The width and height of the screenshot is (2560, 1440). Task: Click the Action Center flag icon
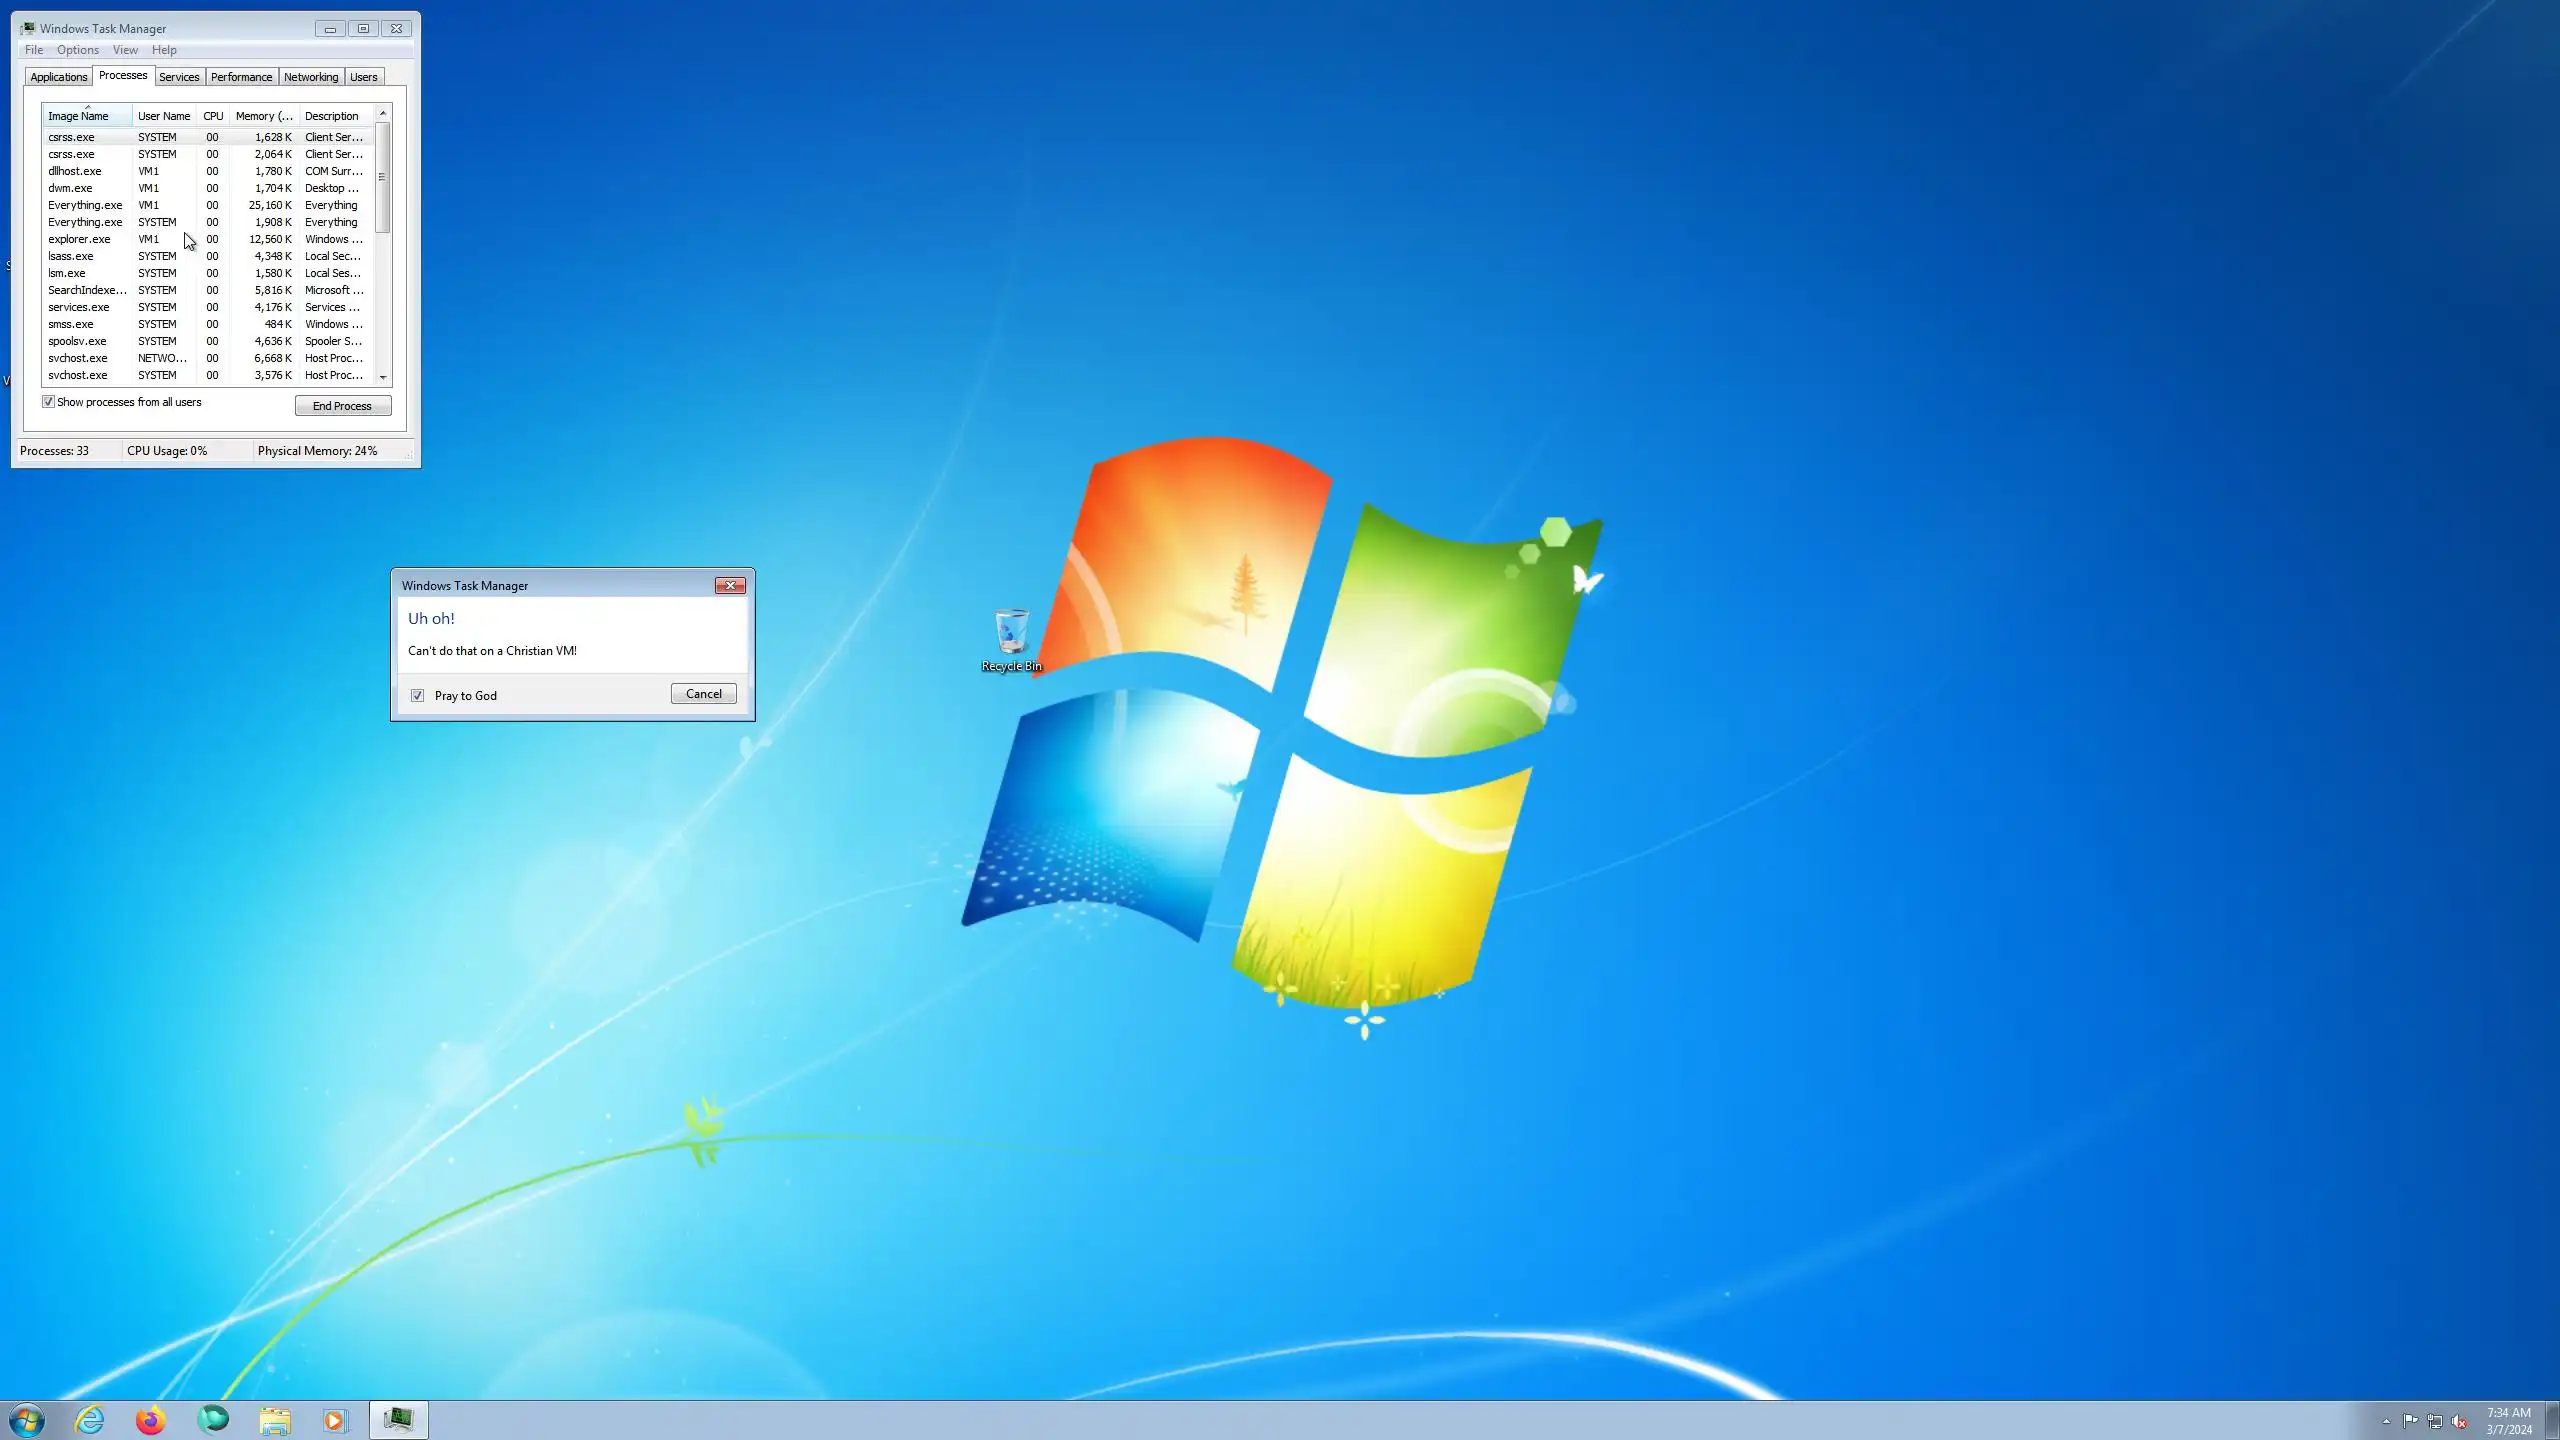[2410, 1421]
